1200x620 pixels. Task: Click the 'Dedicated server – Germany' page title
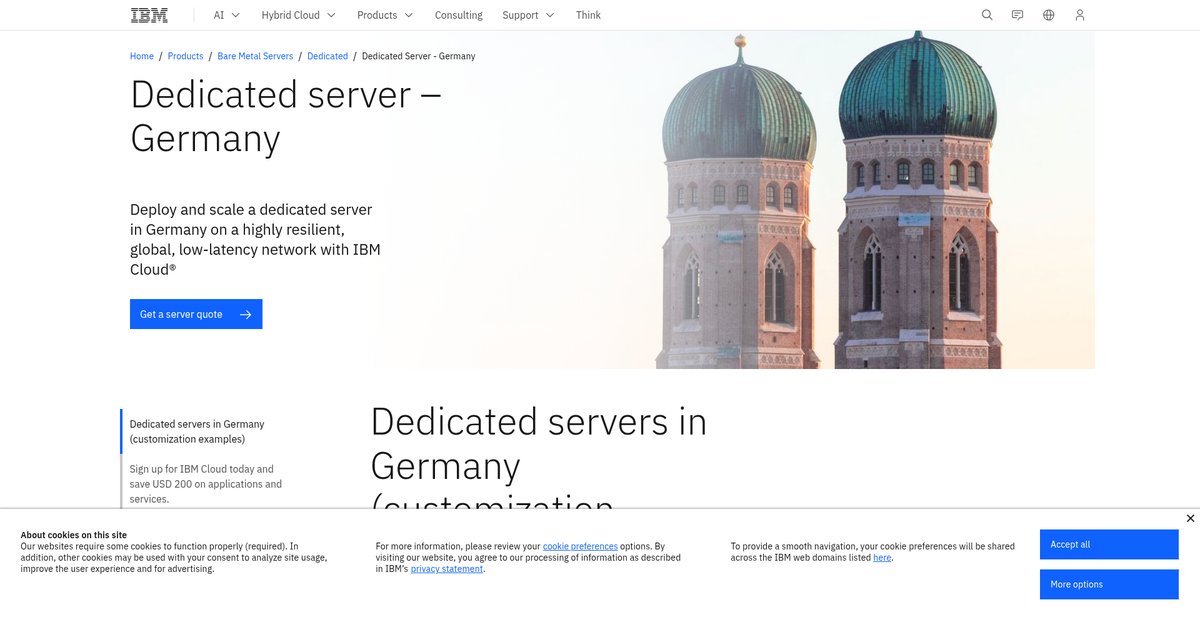click(286, 116)
